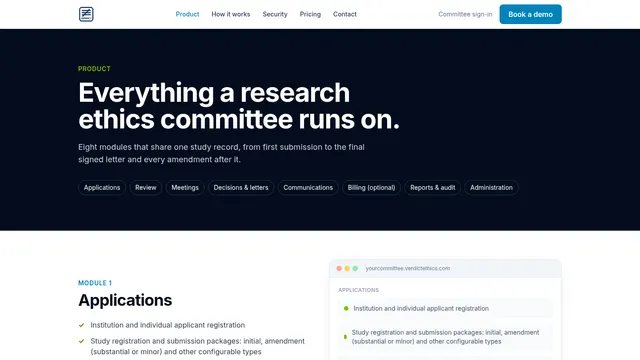Click green dot in mock browser window
Viewport: 640px width, 360px height.
(355, 269)
